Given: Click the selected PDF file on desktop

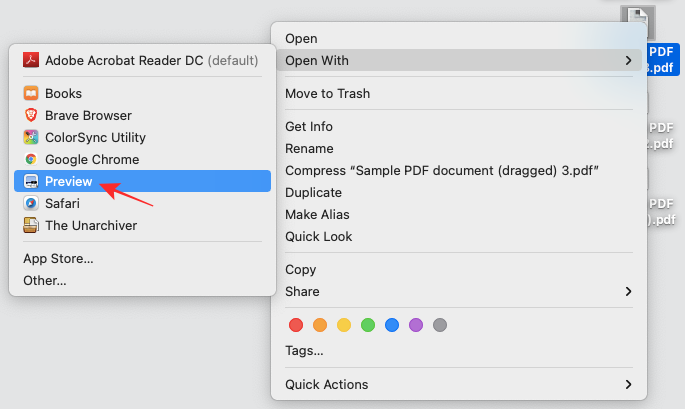Looking at the screenshot, I should pyautogui.click(x=661, y=59).
